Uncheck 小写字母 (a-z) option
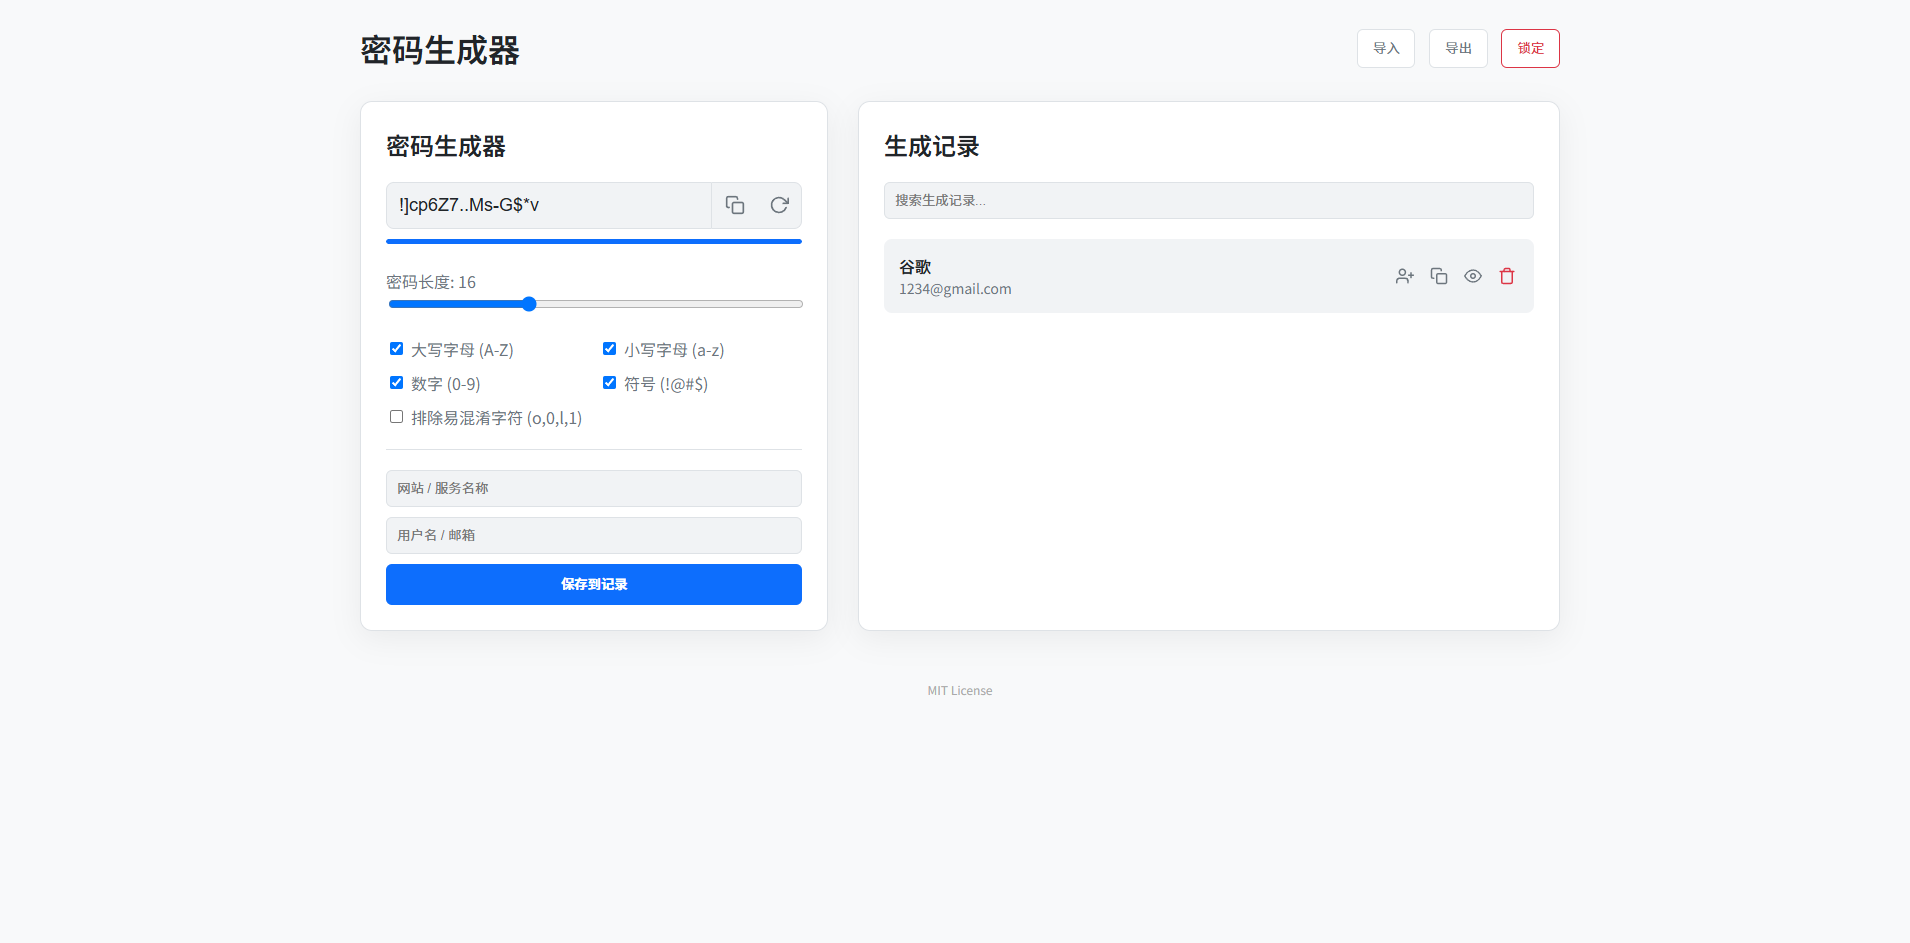The image size is (1910, 943). (x=609, y=348)
